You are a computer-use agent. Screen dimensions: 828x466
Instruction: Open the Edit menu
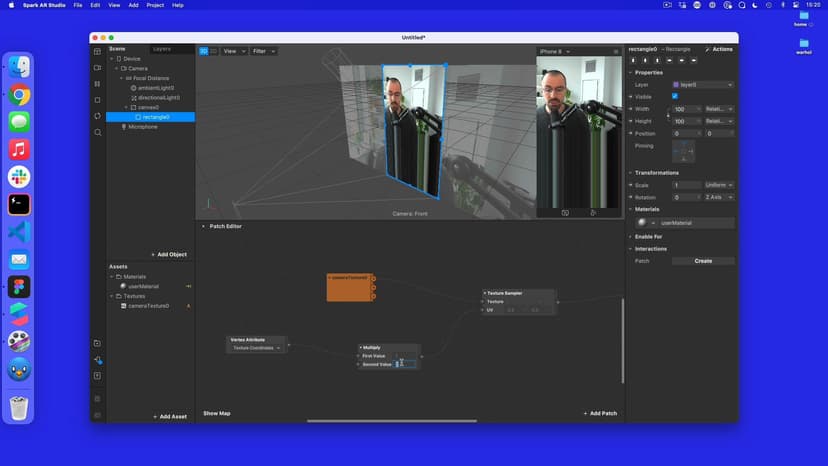pos(95,5)
